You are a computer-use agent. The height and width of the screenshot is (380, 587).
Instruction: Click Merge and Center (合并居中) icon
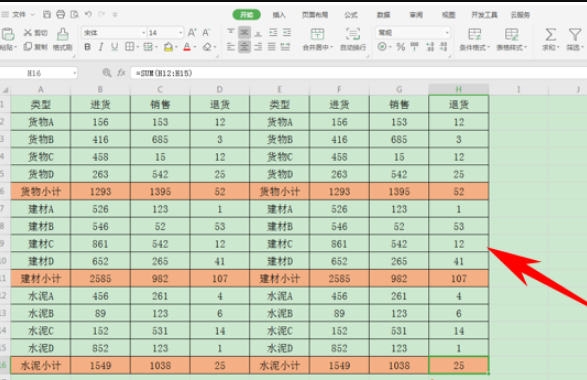(x=317, y=34)
